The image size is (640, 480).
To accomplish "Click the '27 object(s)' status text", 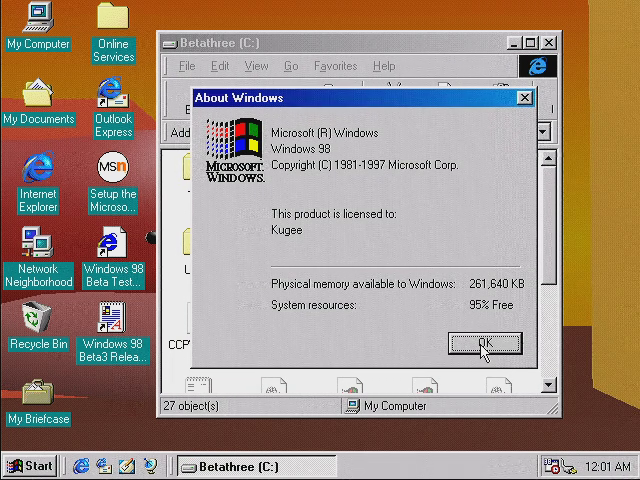I will pyautogui.click(x=191, y=406).
